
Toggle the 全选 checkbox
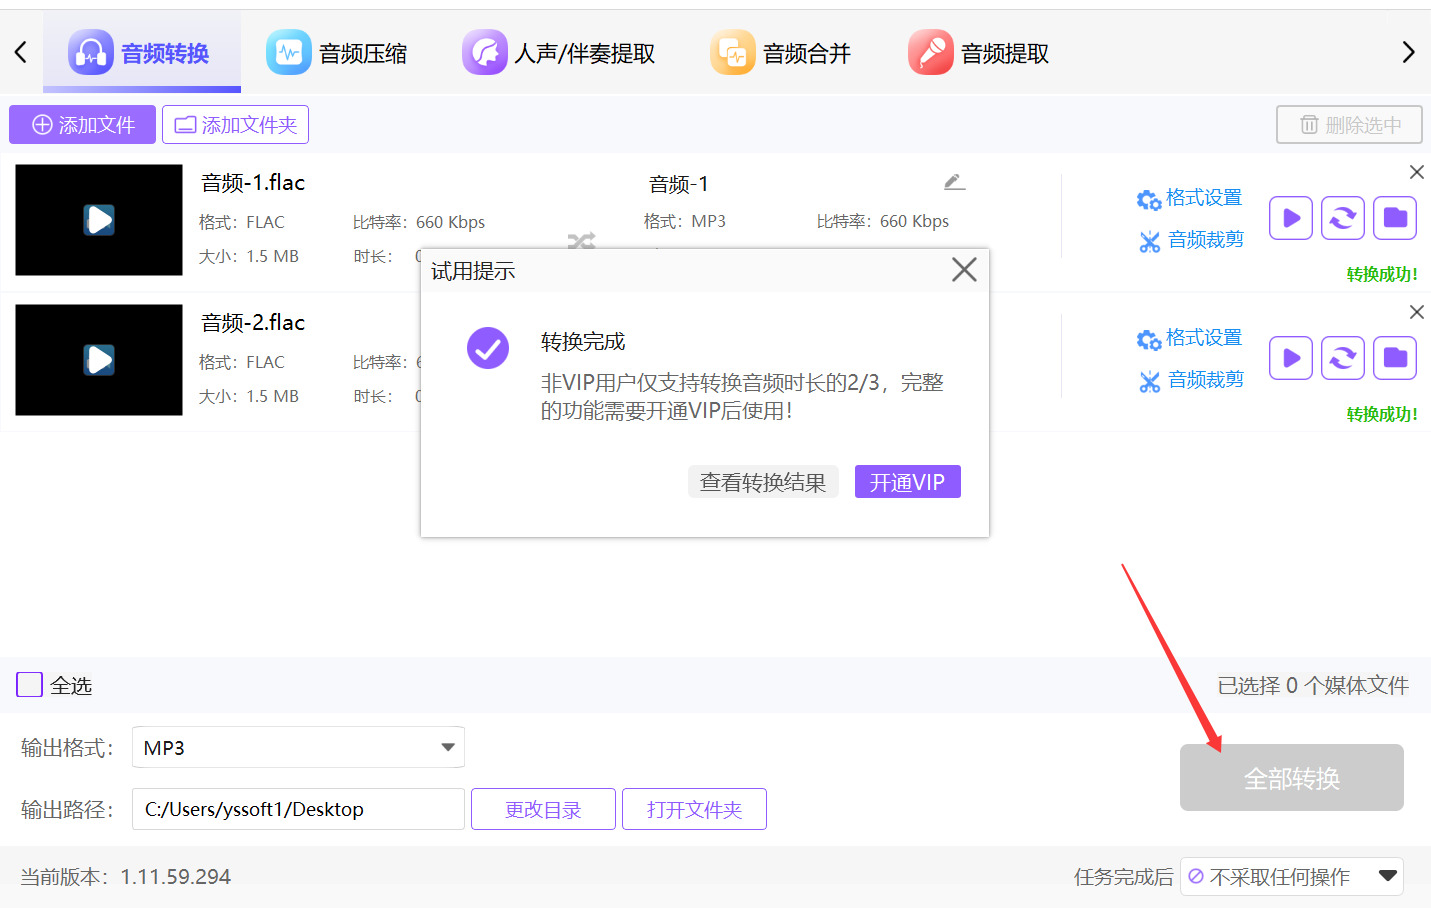click(x=30, y=685)
